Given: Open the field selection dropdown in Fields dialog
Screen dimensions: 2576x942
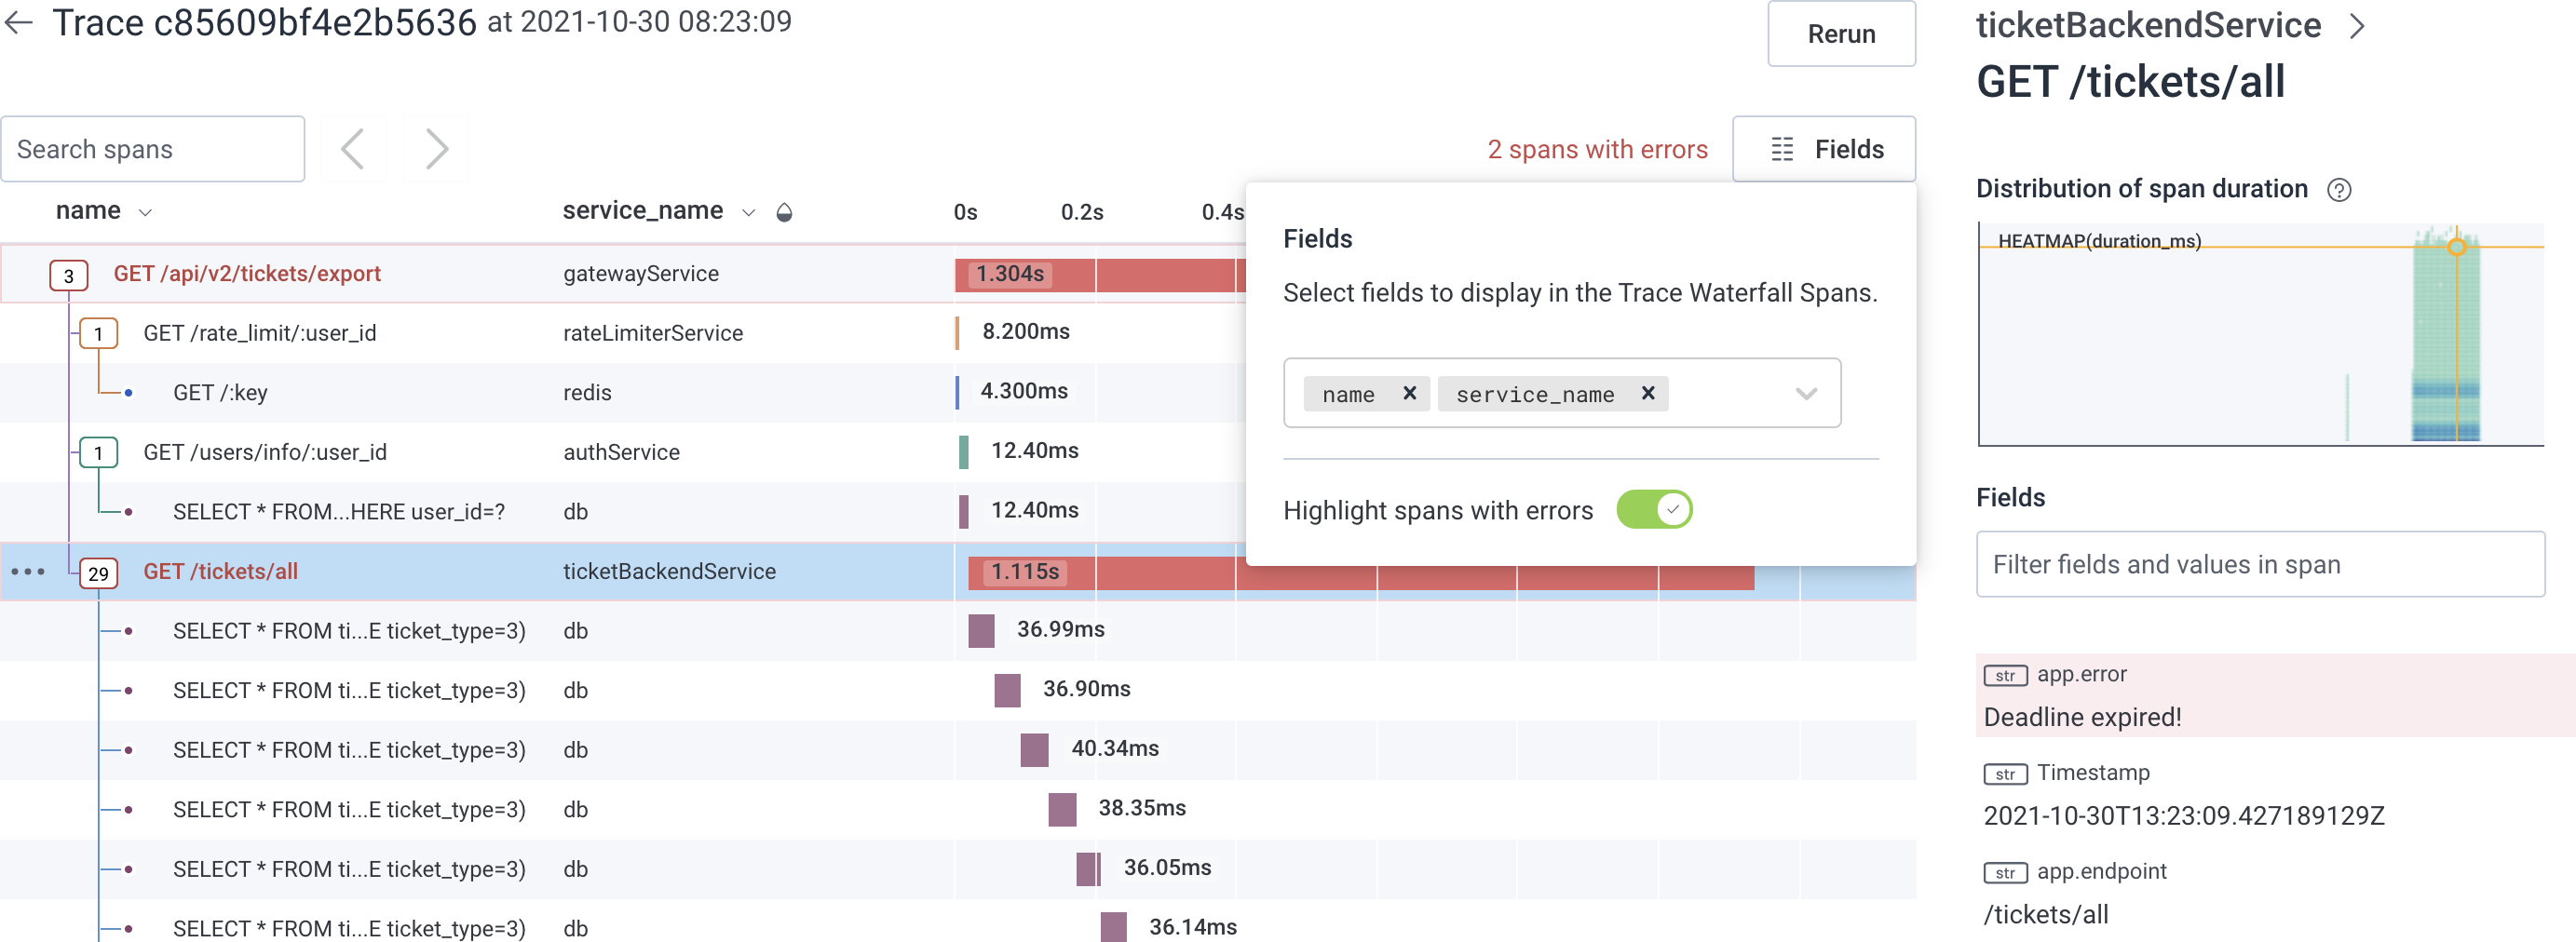Looking at the screenshot, I should pyautogui.click(x=1806, y=393).
